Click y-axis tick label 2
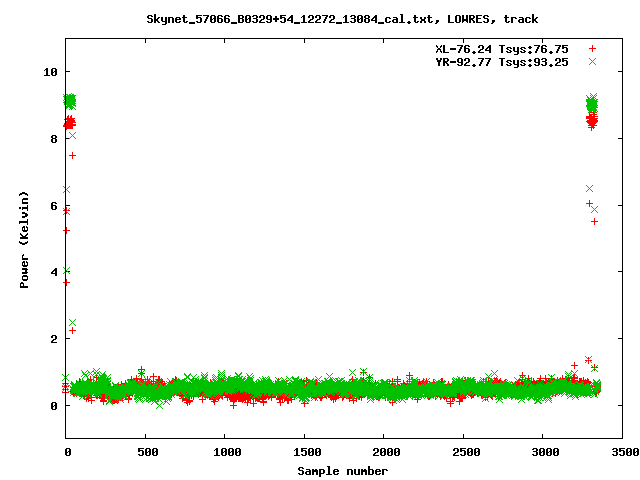640x480 pixels. coord(54,339)
